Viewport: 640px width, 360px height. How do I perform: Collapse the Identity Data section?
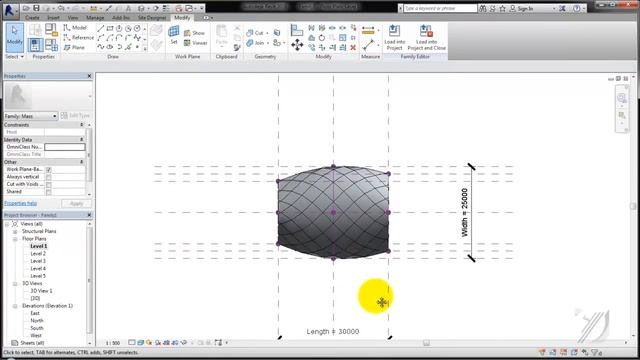click(x=82, y=140)
